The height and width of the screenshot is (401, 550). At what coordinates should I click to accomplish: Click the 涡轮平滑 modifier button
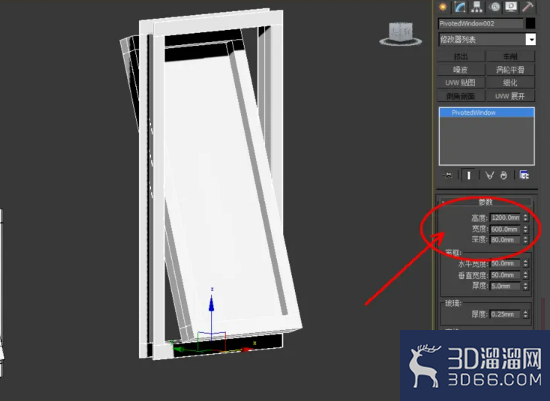coord(510,70)
